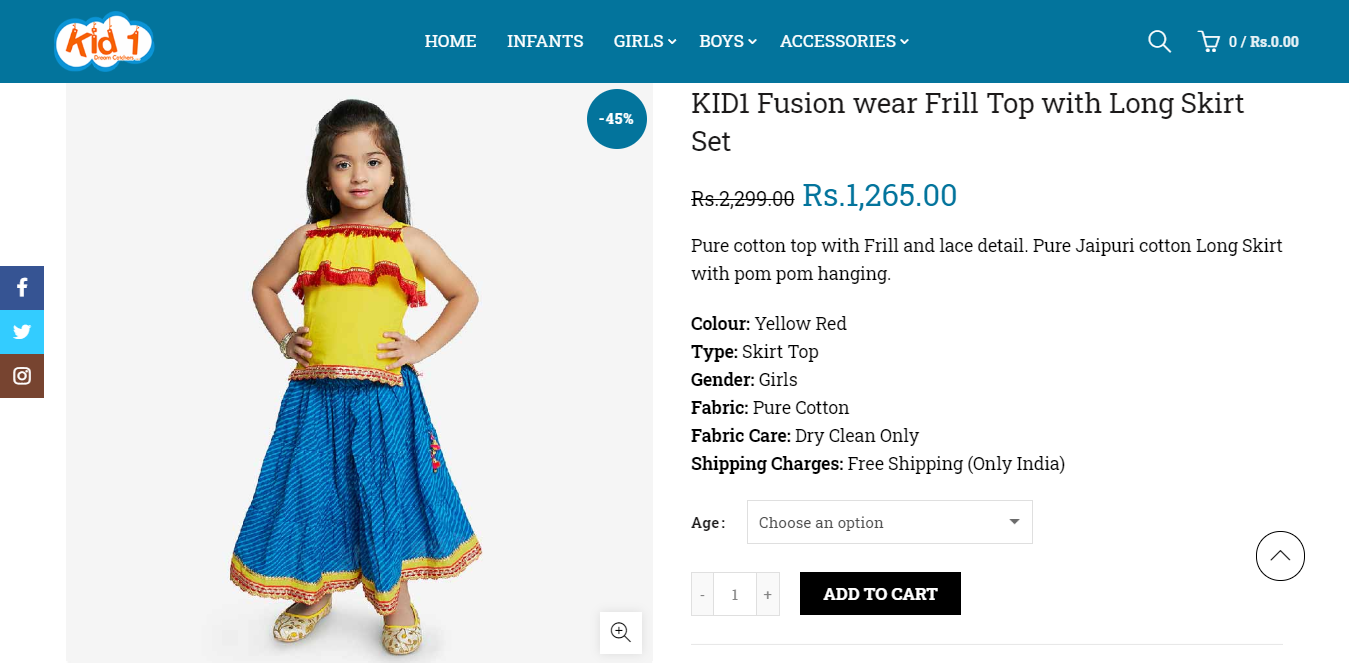Open the Infants menu item

[545, 41]
